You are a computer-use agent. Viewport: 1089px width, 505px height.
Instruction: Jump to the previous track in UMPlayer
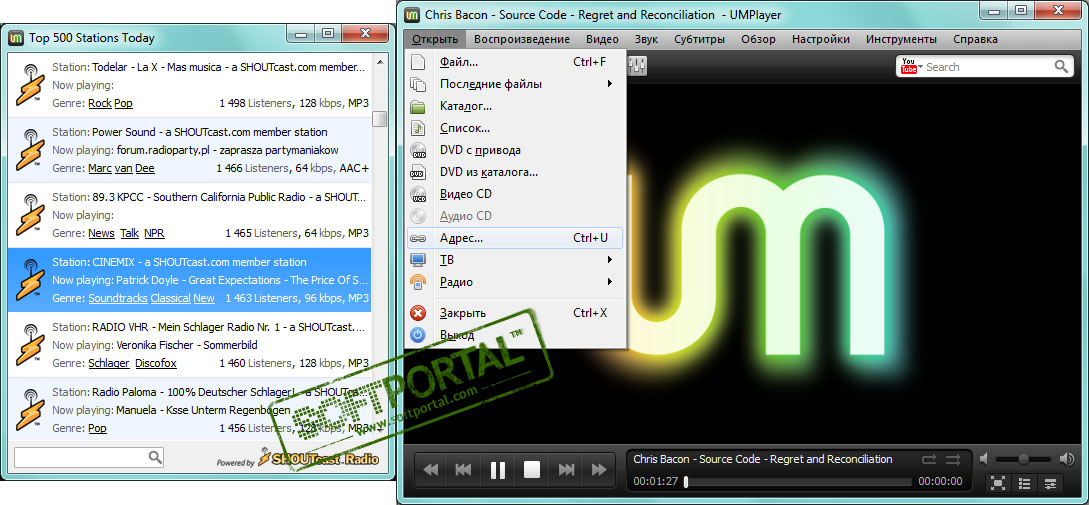pyautogui.click(x=463, y=470)
